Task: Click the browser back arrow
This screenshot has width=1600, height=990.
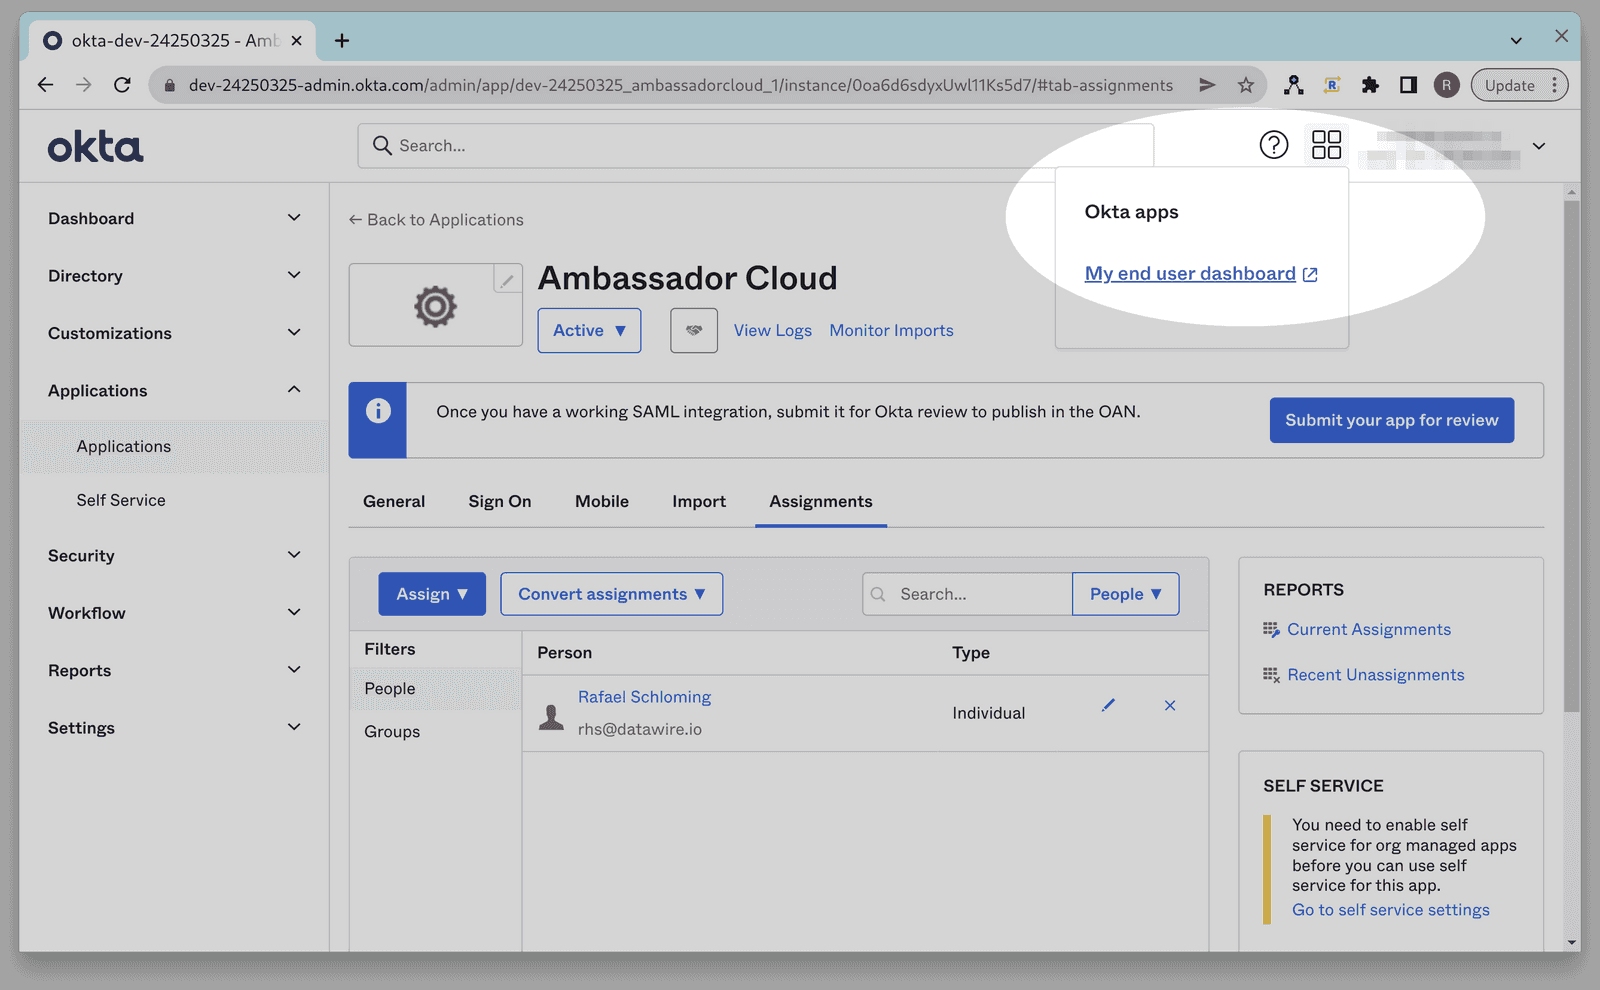Action: pyautogui.click(x=45, y=85)
